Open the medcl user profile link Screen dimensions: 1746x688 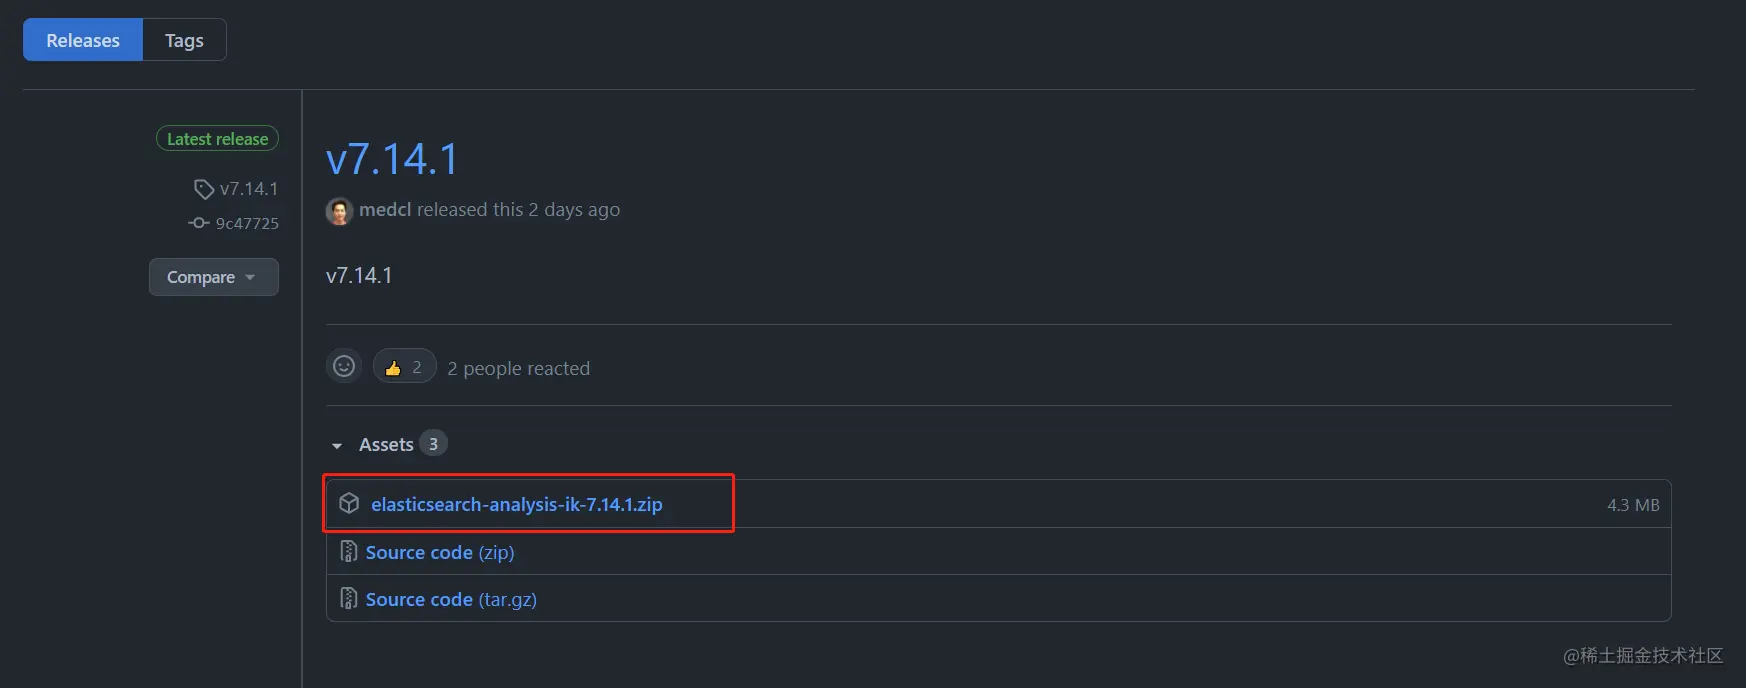coord(385,209)
